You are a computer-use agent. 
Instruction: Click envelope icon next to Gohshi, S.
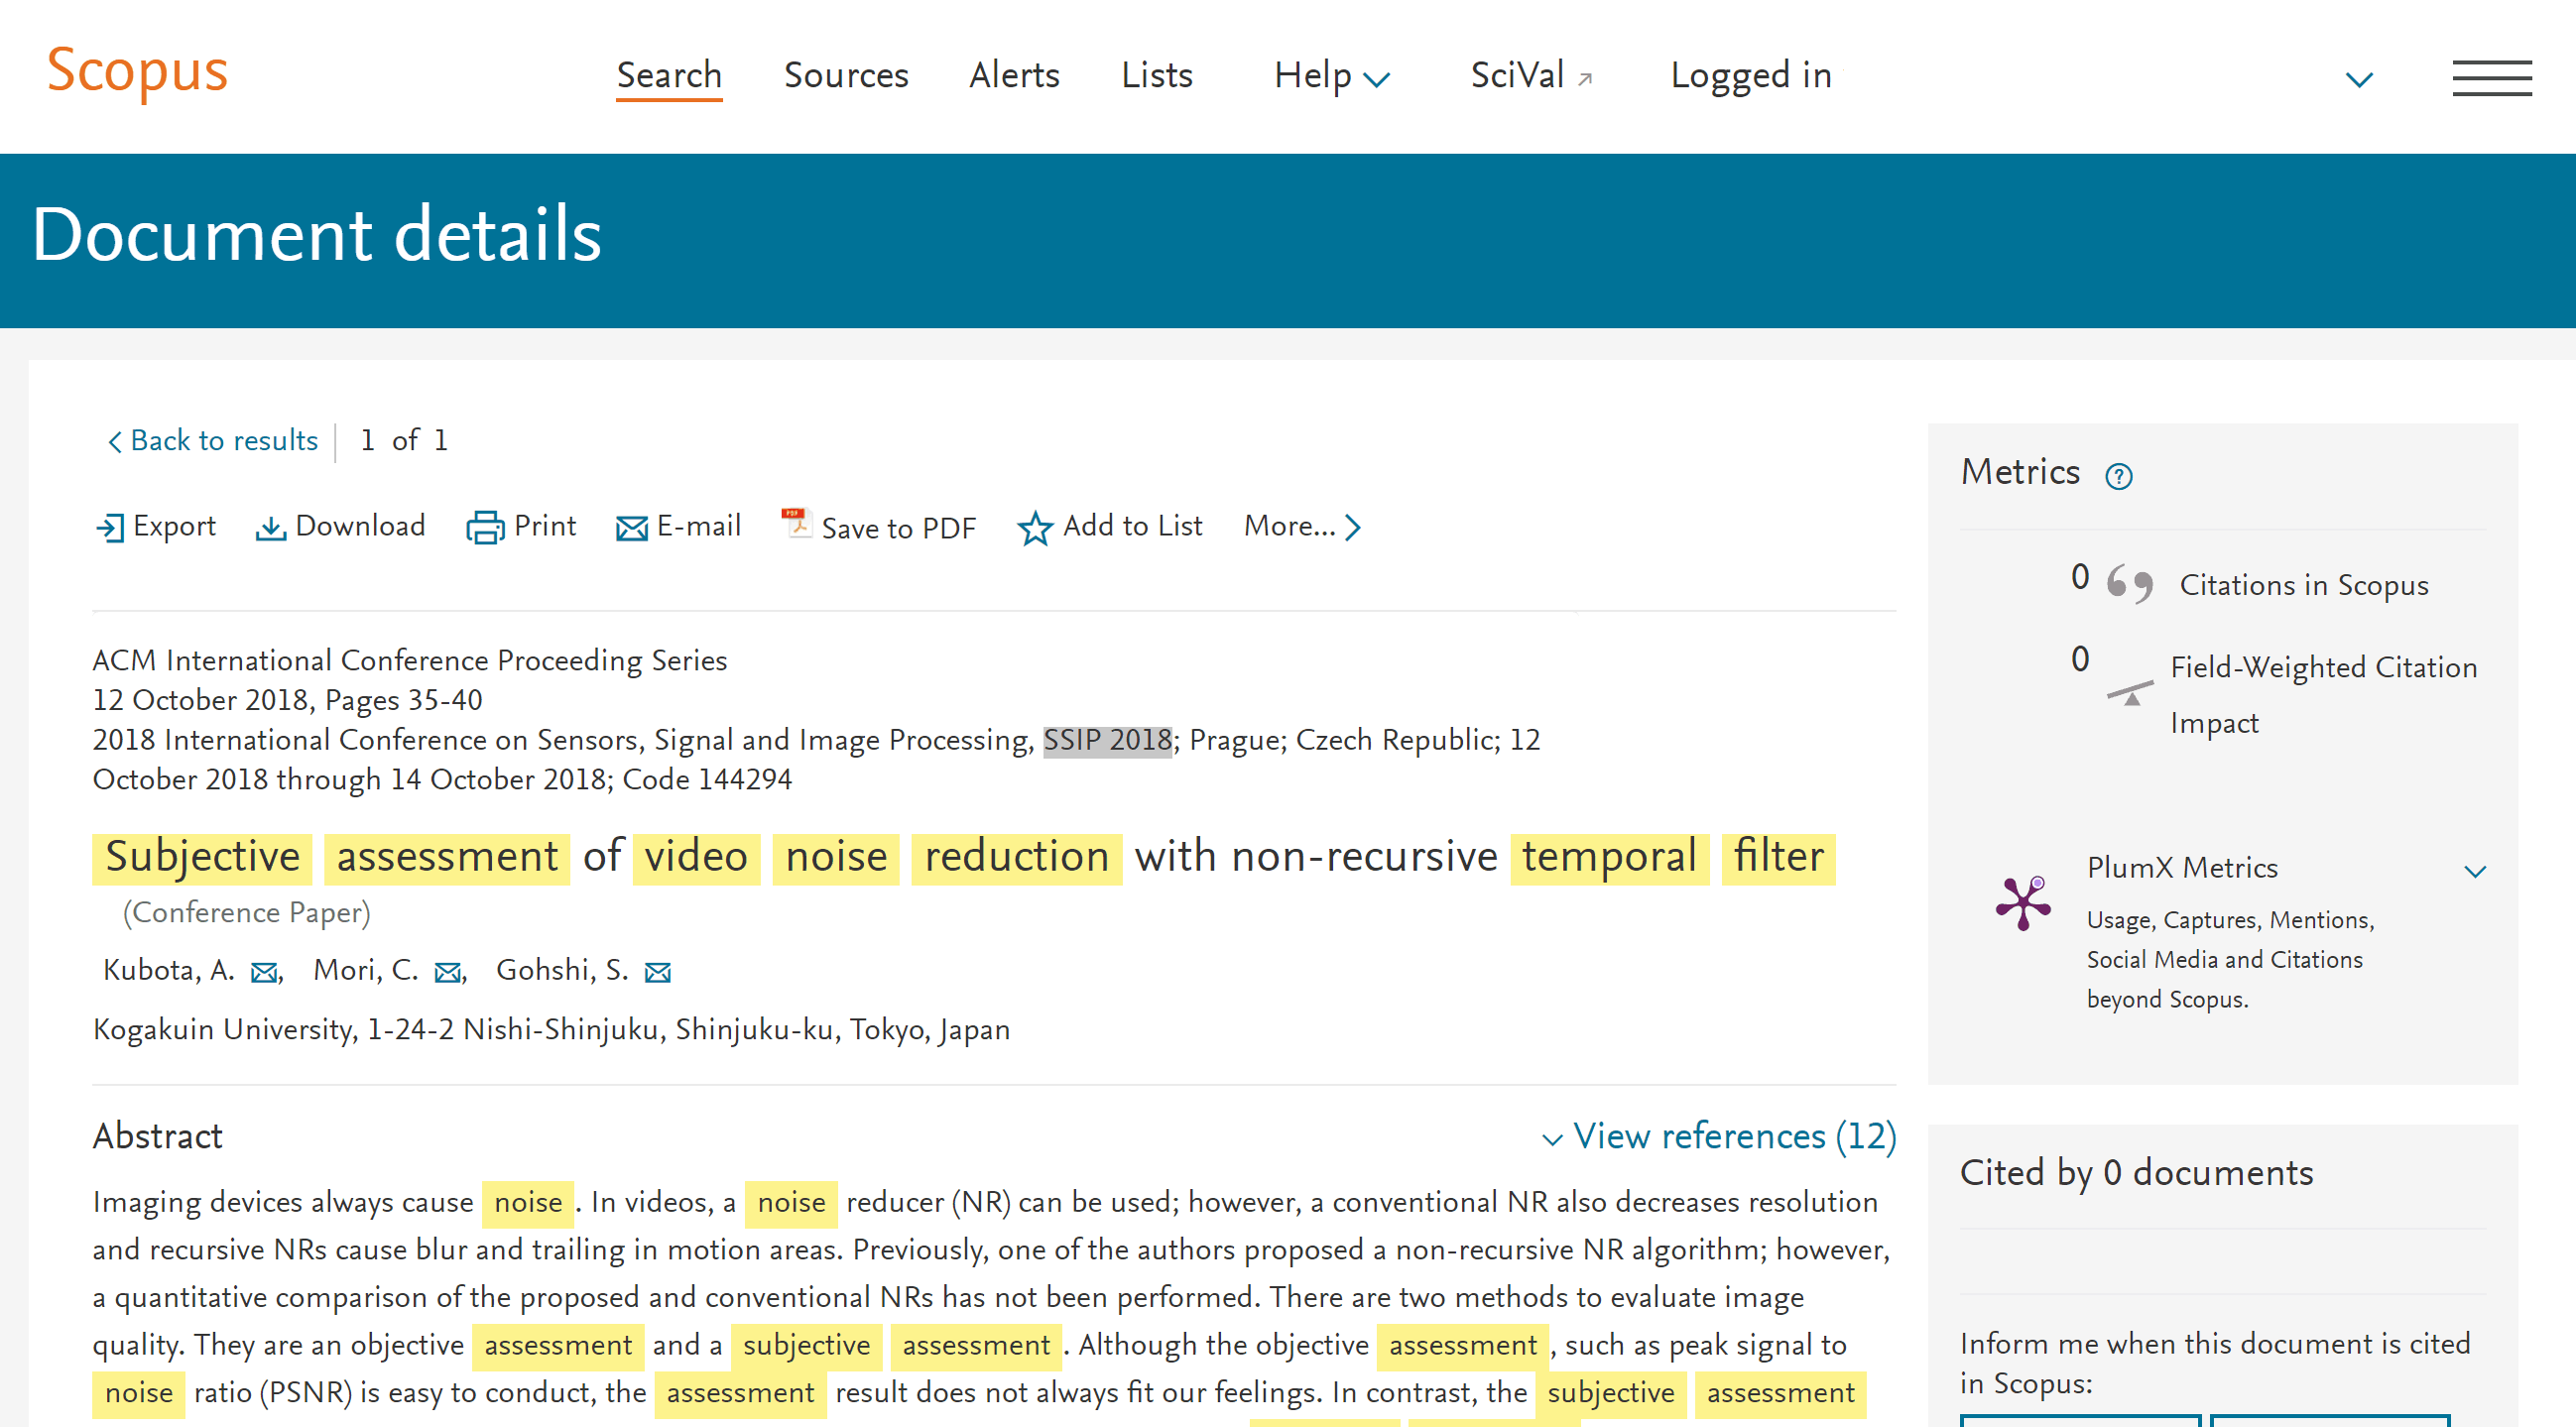(658, 972)
